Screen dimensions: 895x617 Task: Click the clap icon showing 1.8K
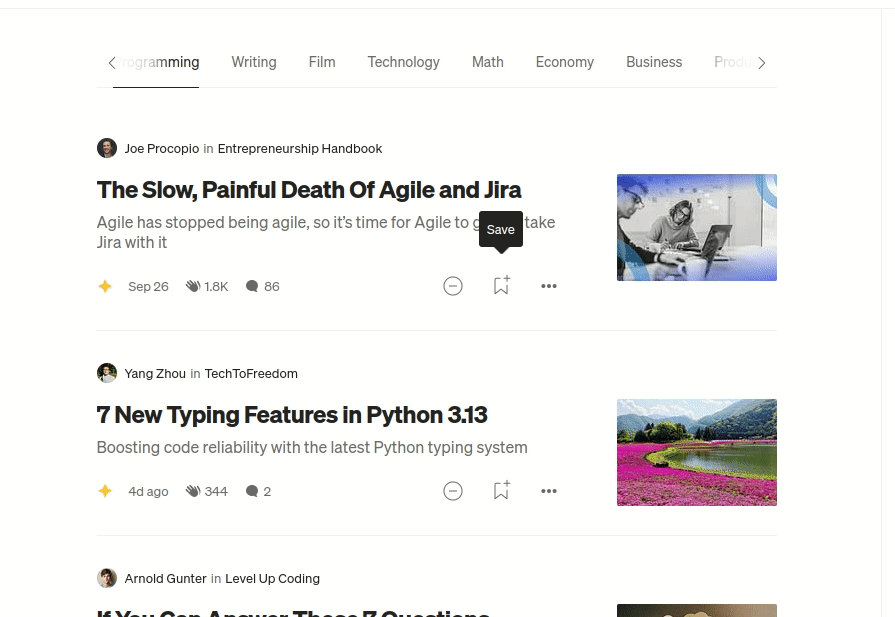click(193, 286)
